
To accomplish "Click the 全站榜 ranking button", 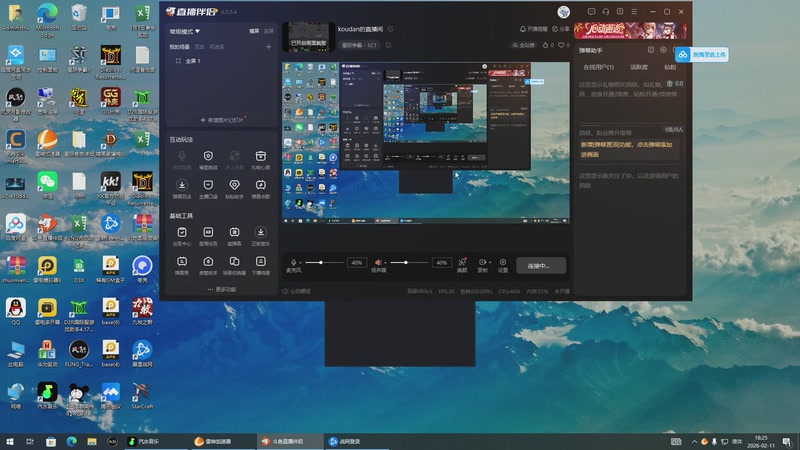I will click(524, 45).
